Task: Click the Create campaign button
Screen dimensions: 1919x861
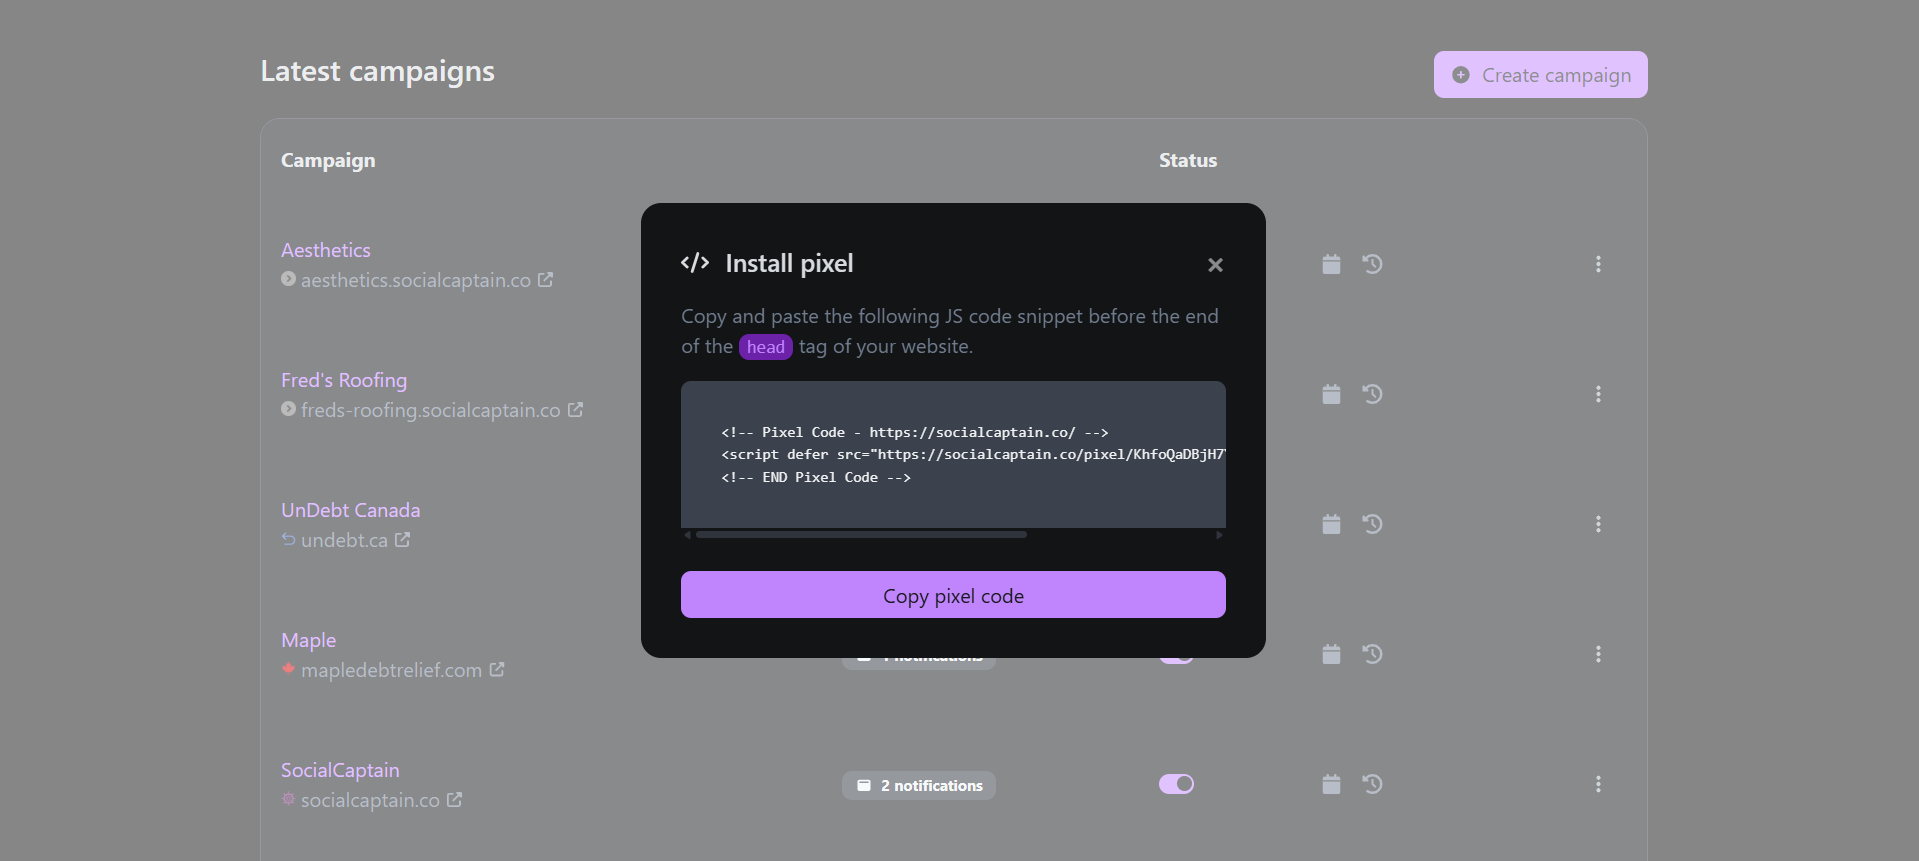Action: pos(1540,75)
